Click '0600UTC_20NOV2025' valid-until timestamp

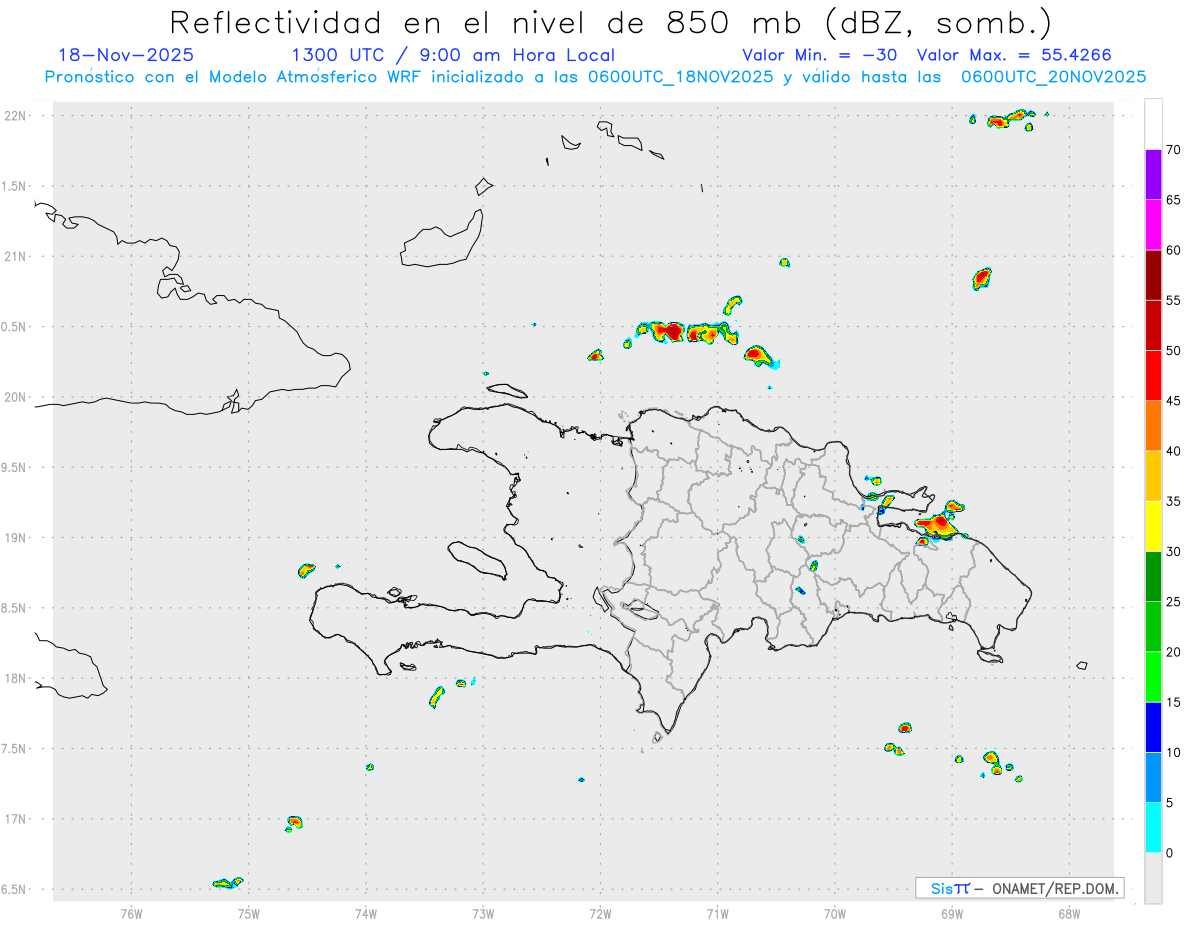tap(1053, 77)
